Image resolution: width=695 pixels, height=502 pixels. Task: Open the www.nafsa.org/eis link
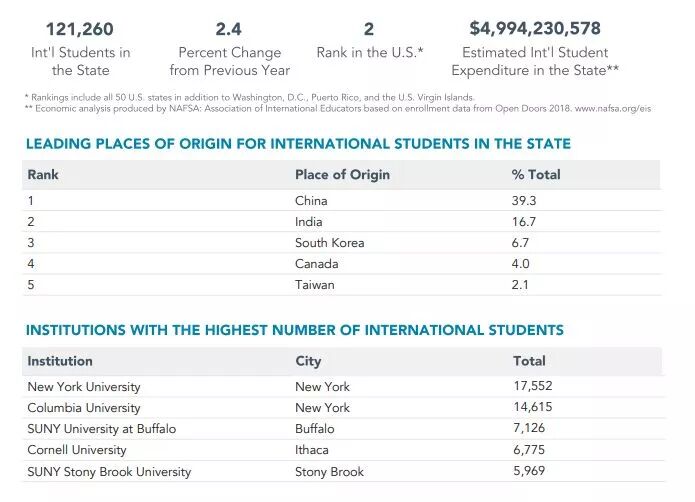click(x=613, y=109)
